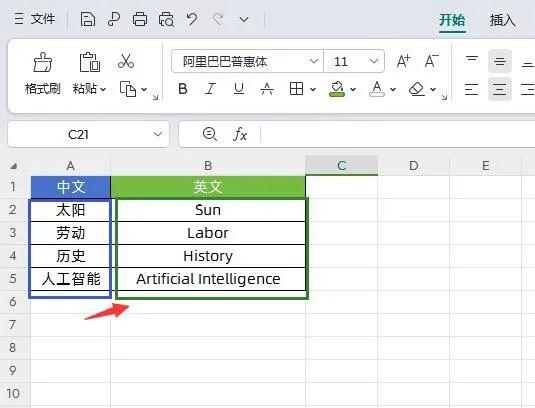Toggle Bold formatting
The image size is (535, 408).
pos(183,89)
